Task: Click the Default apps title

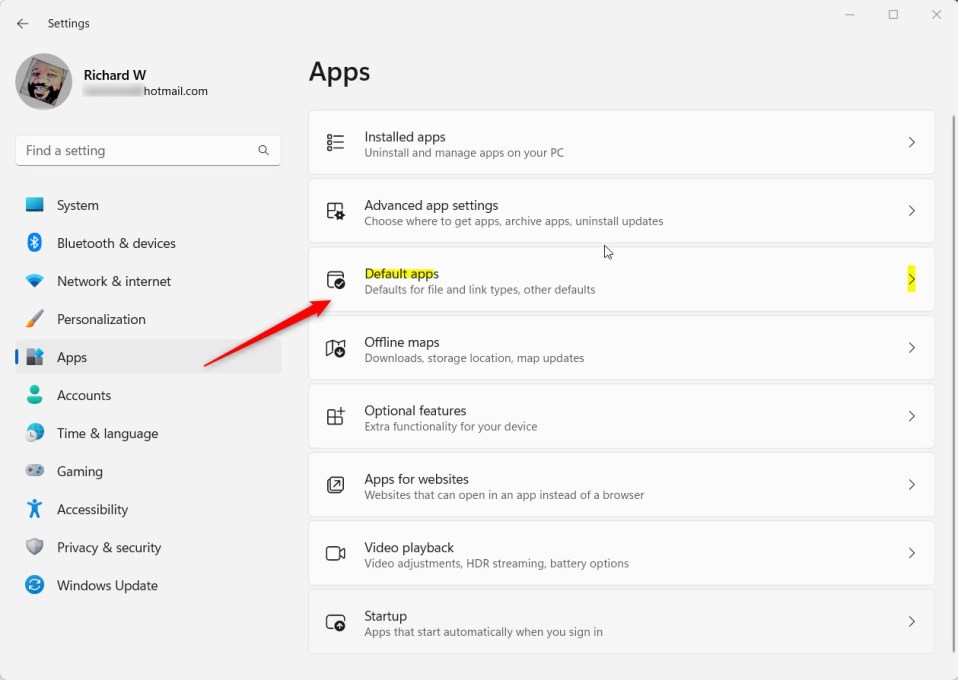Action: point(401,274)
